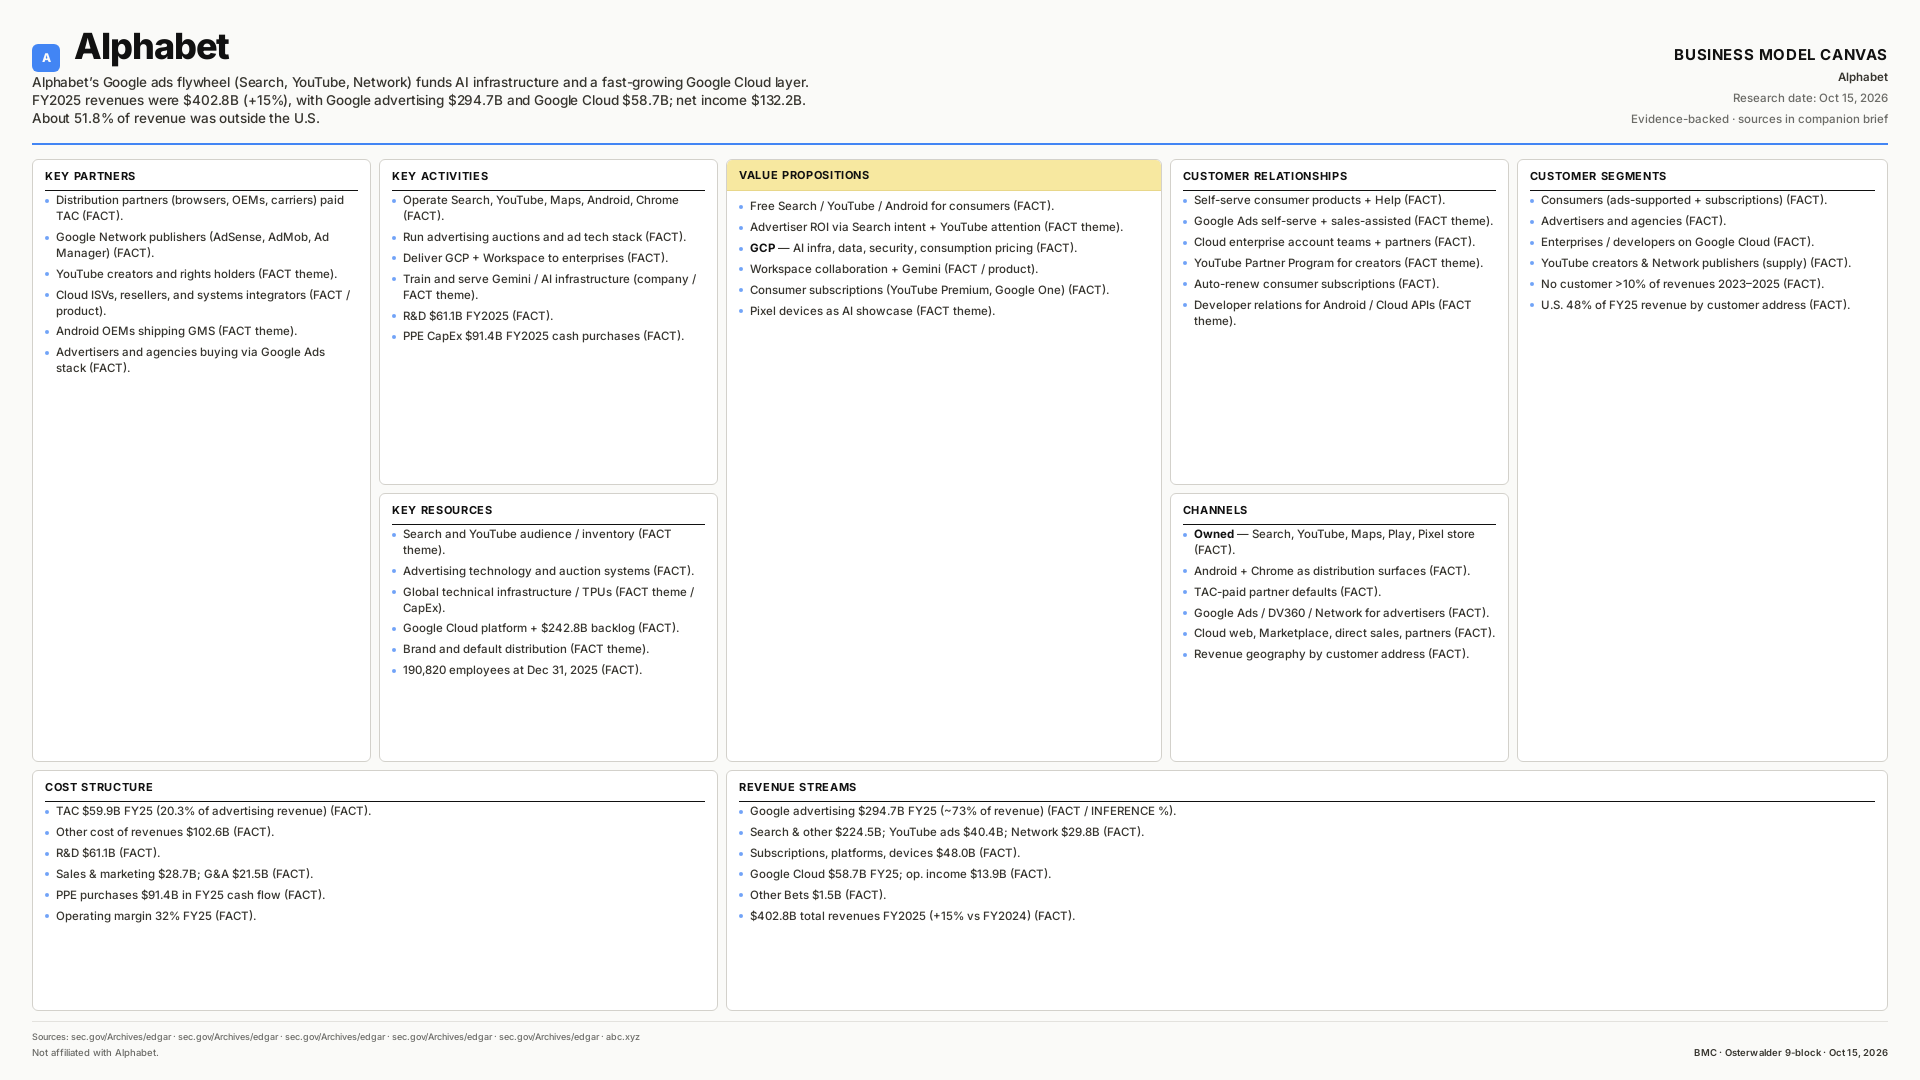Click 'Sales & marketing $28.7B; G&A $21.5B'

point(184,874)
